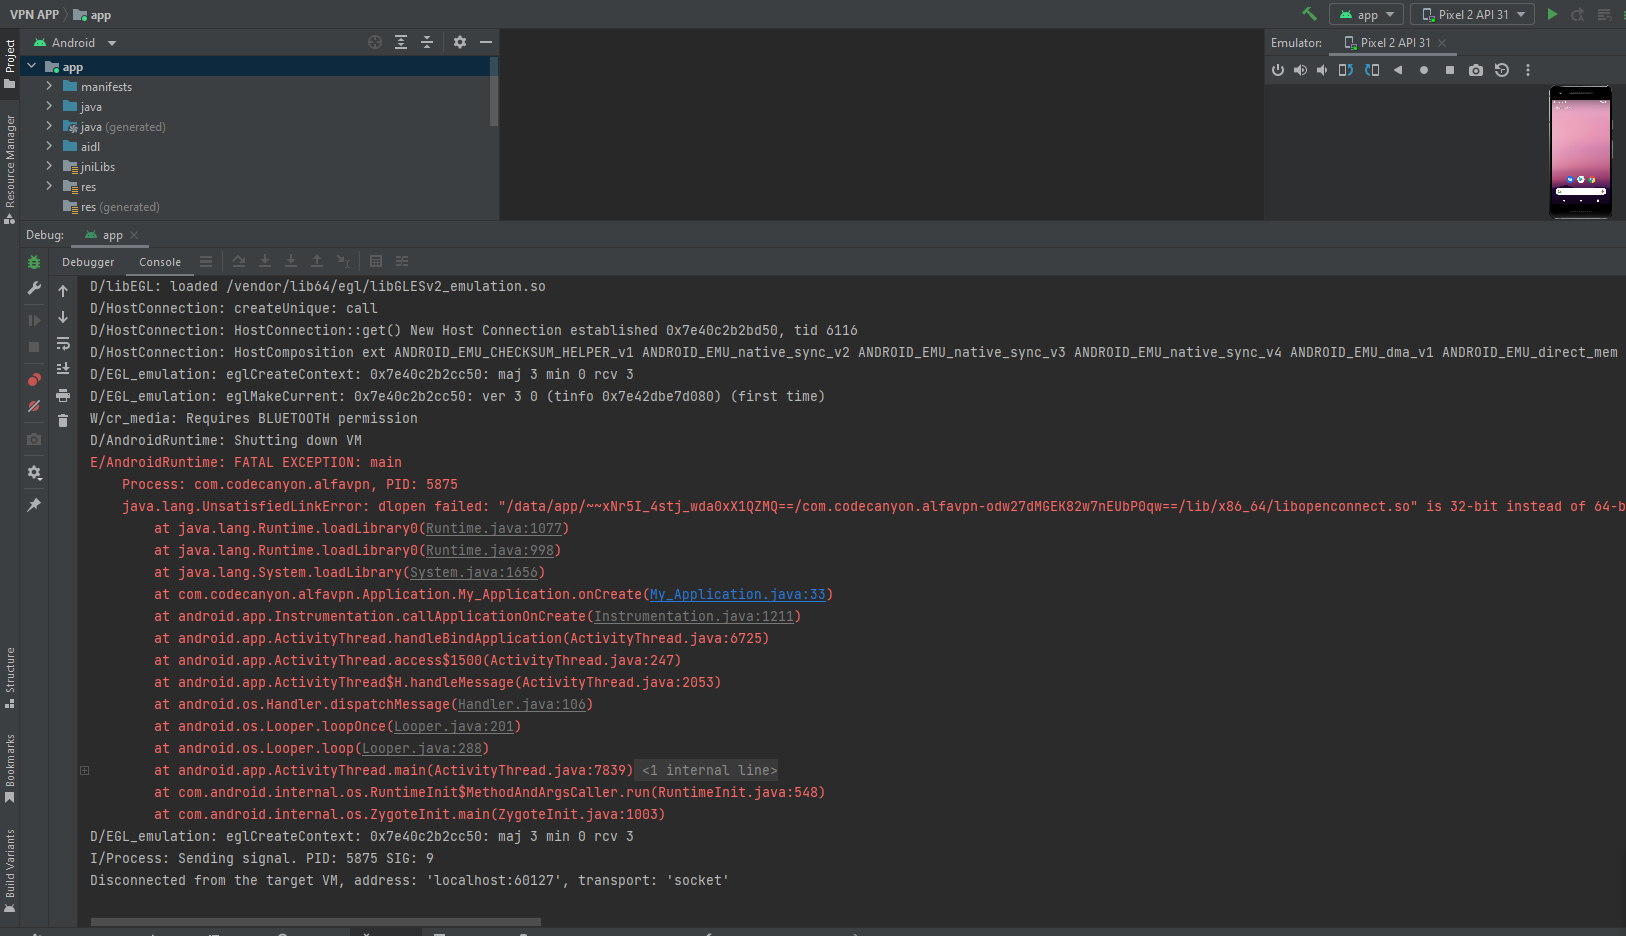
Task: Expand the res folder
Action: click(49, 186)
